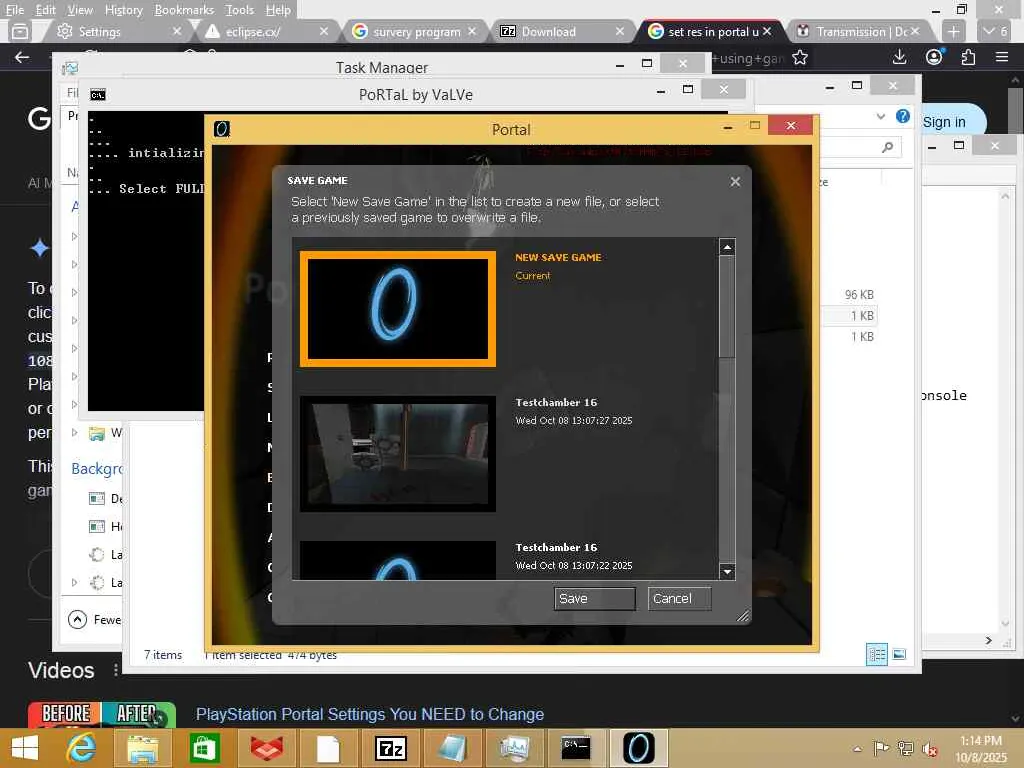This screenshot has height=768, width=1024.
Task: Cancel the Save Game dialog
Action: coord(679,598)
